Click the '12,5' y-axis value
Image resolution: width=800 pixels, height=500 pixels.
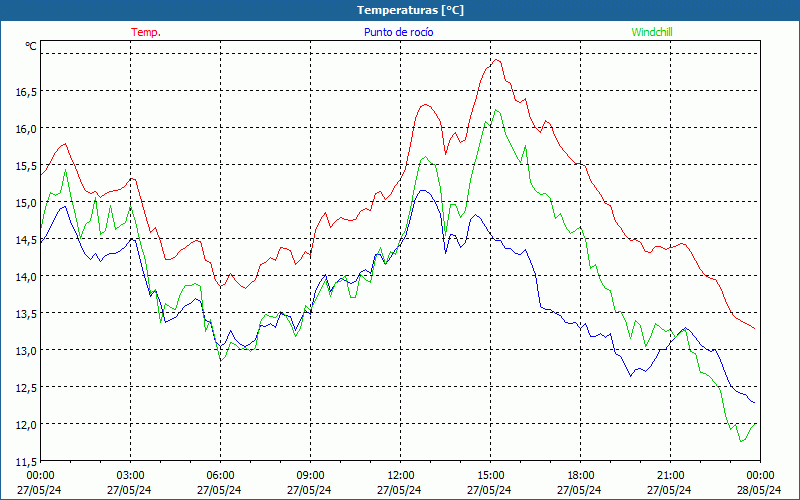26,388
